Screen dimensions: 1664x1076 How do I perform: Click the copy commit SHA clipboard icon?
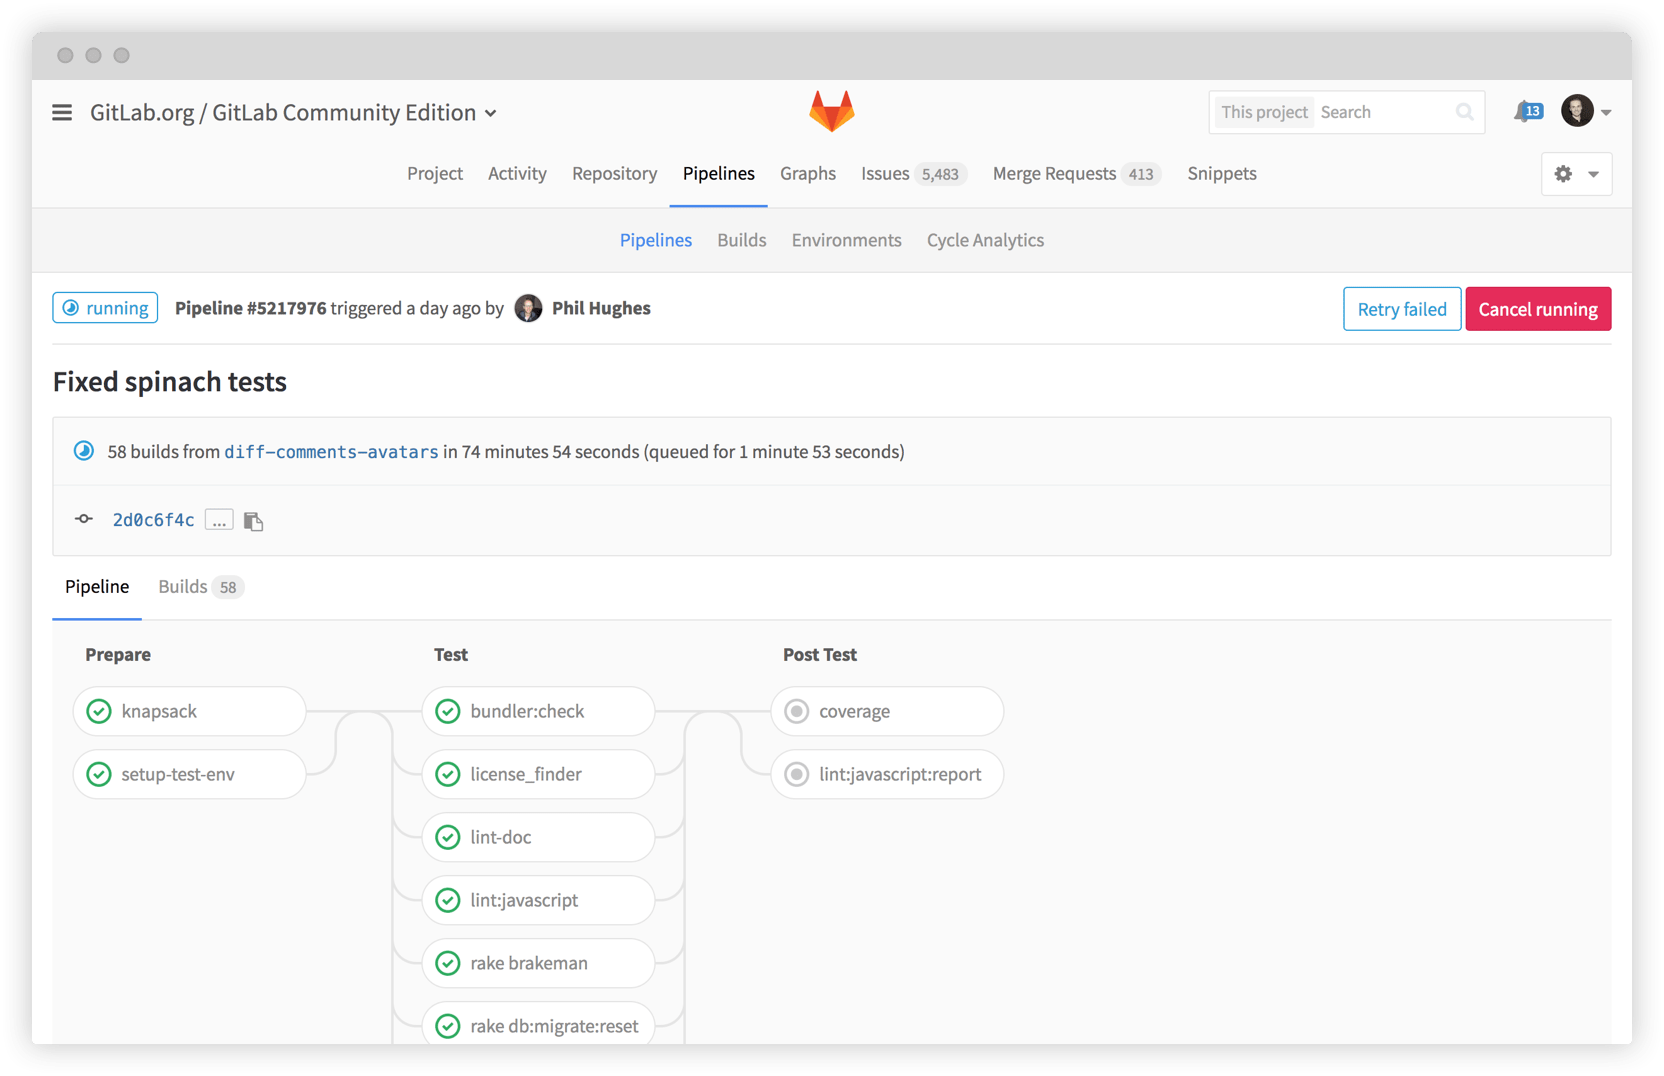click(x=253, y=521)
